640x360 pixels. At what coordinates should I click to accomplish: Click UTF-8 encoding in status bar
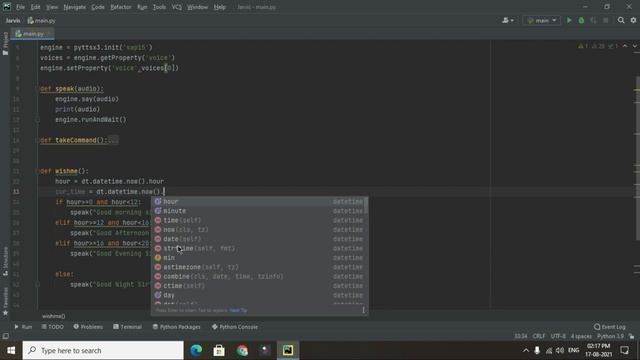(558, 336)
